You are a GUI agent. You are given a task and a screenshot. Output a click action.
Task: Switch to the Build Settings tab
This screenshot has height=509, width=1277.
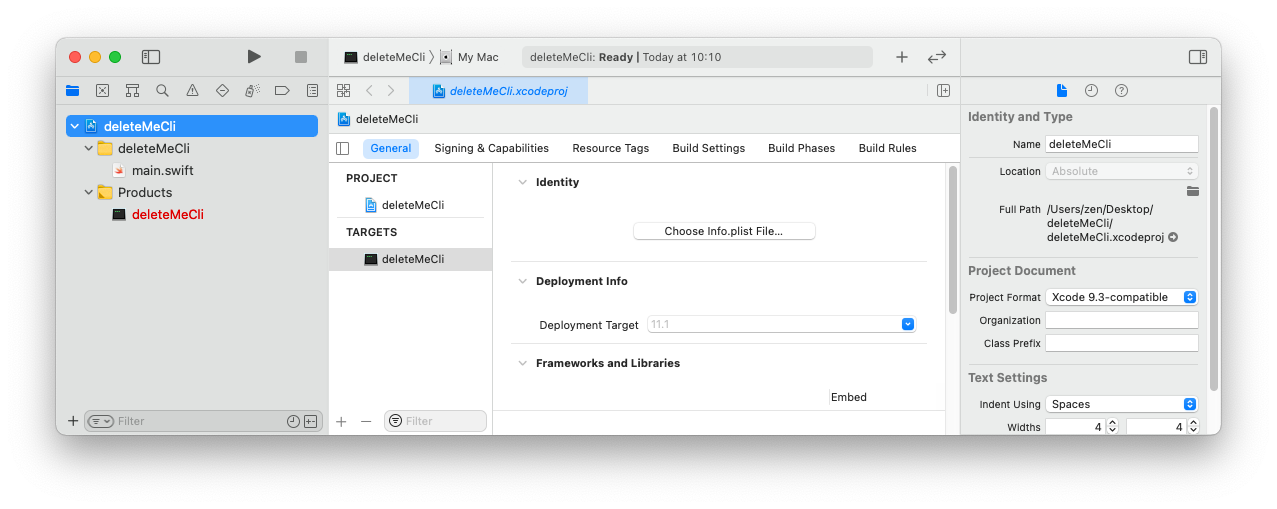(708, 148)
